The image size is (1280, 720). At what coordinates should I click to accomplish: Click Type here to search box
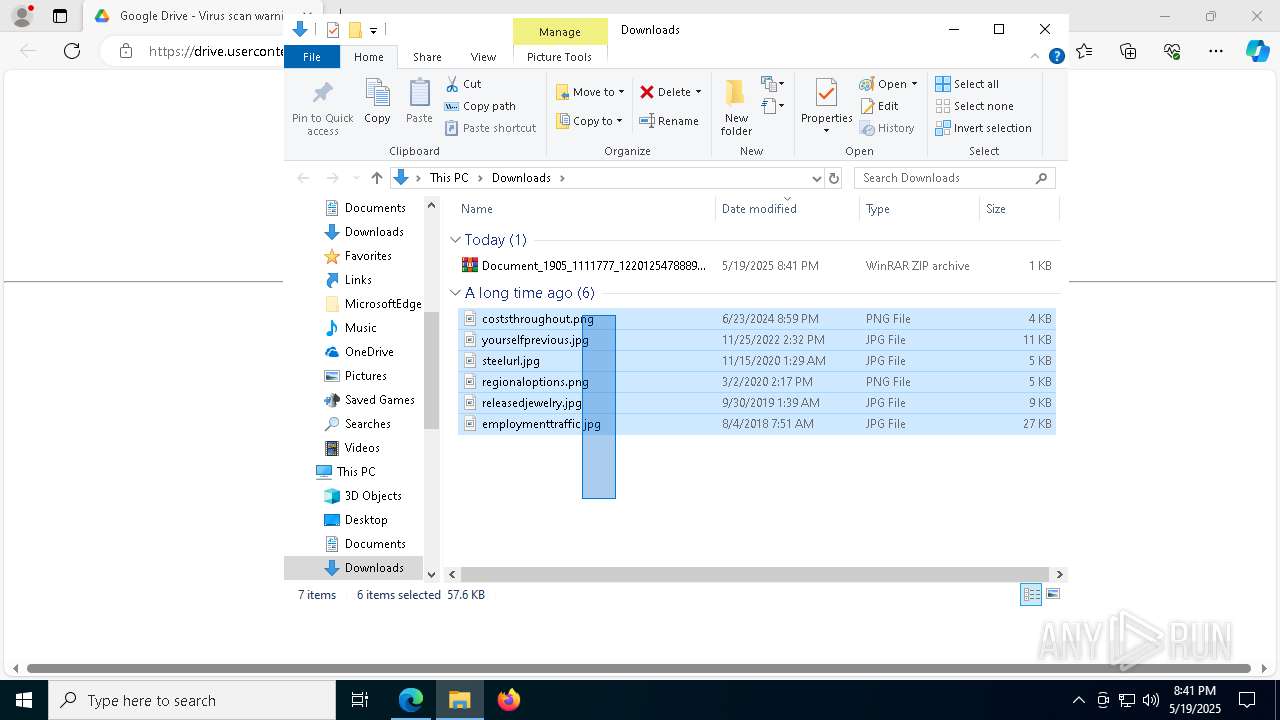(192, 700)
